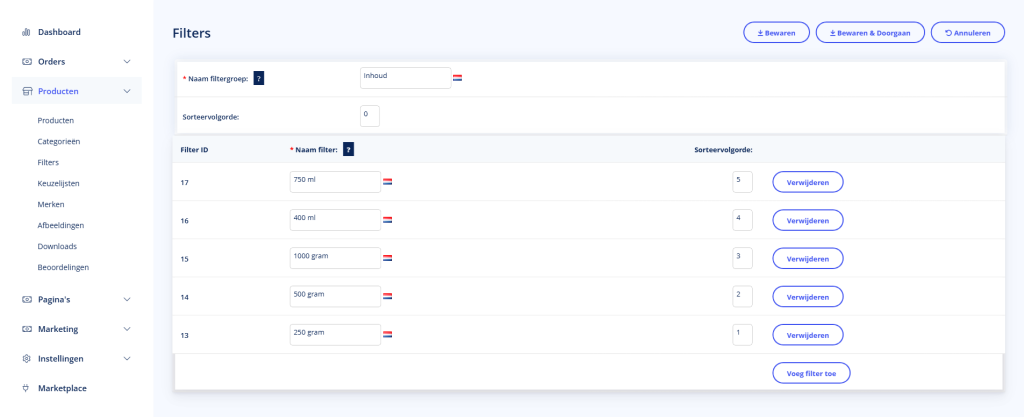
Task: Click the 500 gram filter name field
Action: (334, 296)
